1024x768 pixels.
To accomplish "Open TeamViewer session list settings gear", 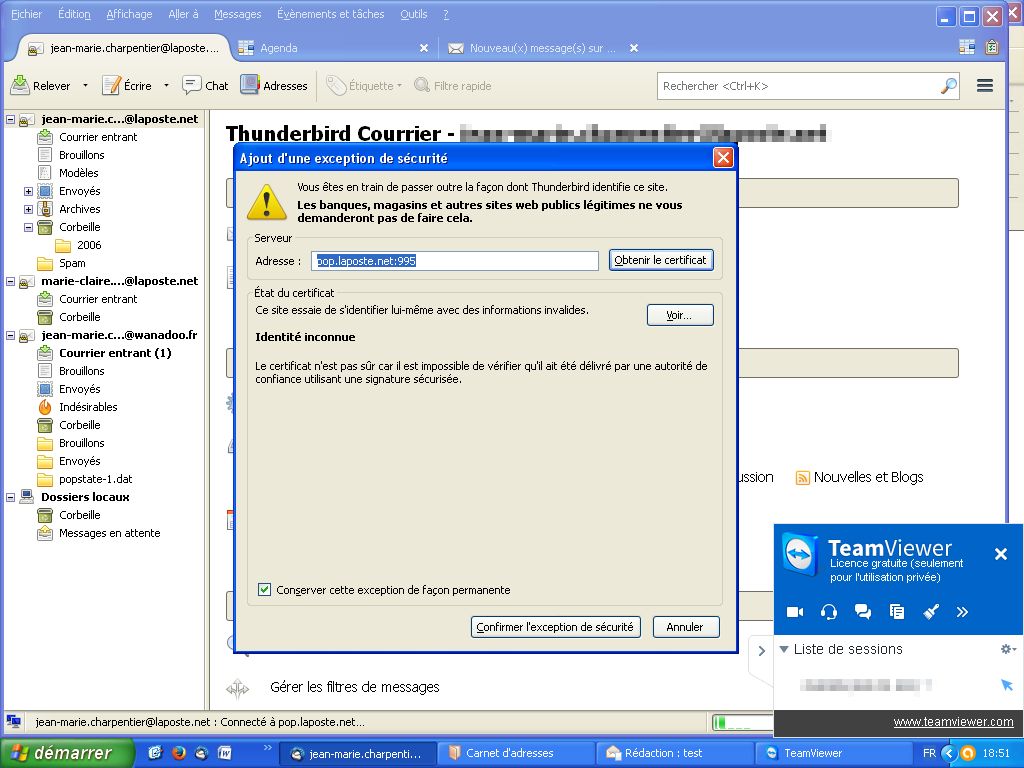I will 1008,648.
